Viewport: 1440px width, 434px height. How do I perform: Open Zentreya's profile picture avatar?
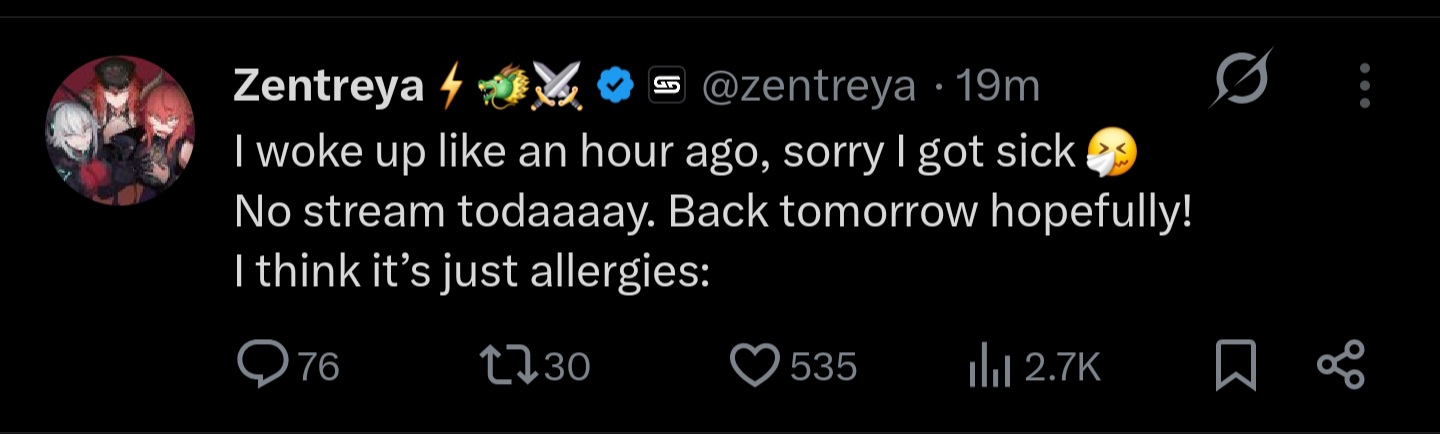(x=120, y=130)
